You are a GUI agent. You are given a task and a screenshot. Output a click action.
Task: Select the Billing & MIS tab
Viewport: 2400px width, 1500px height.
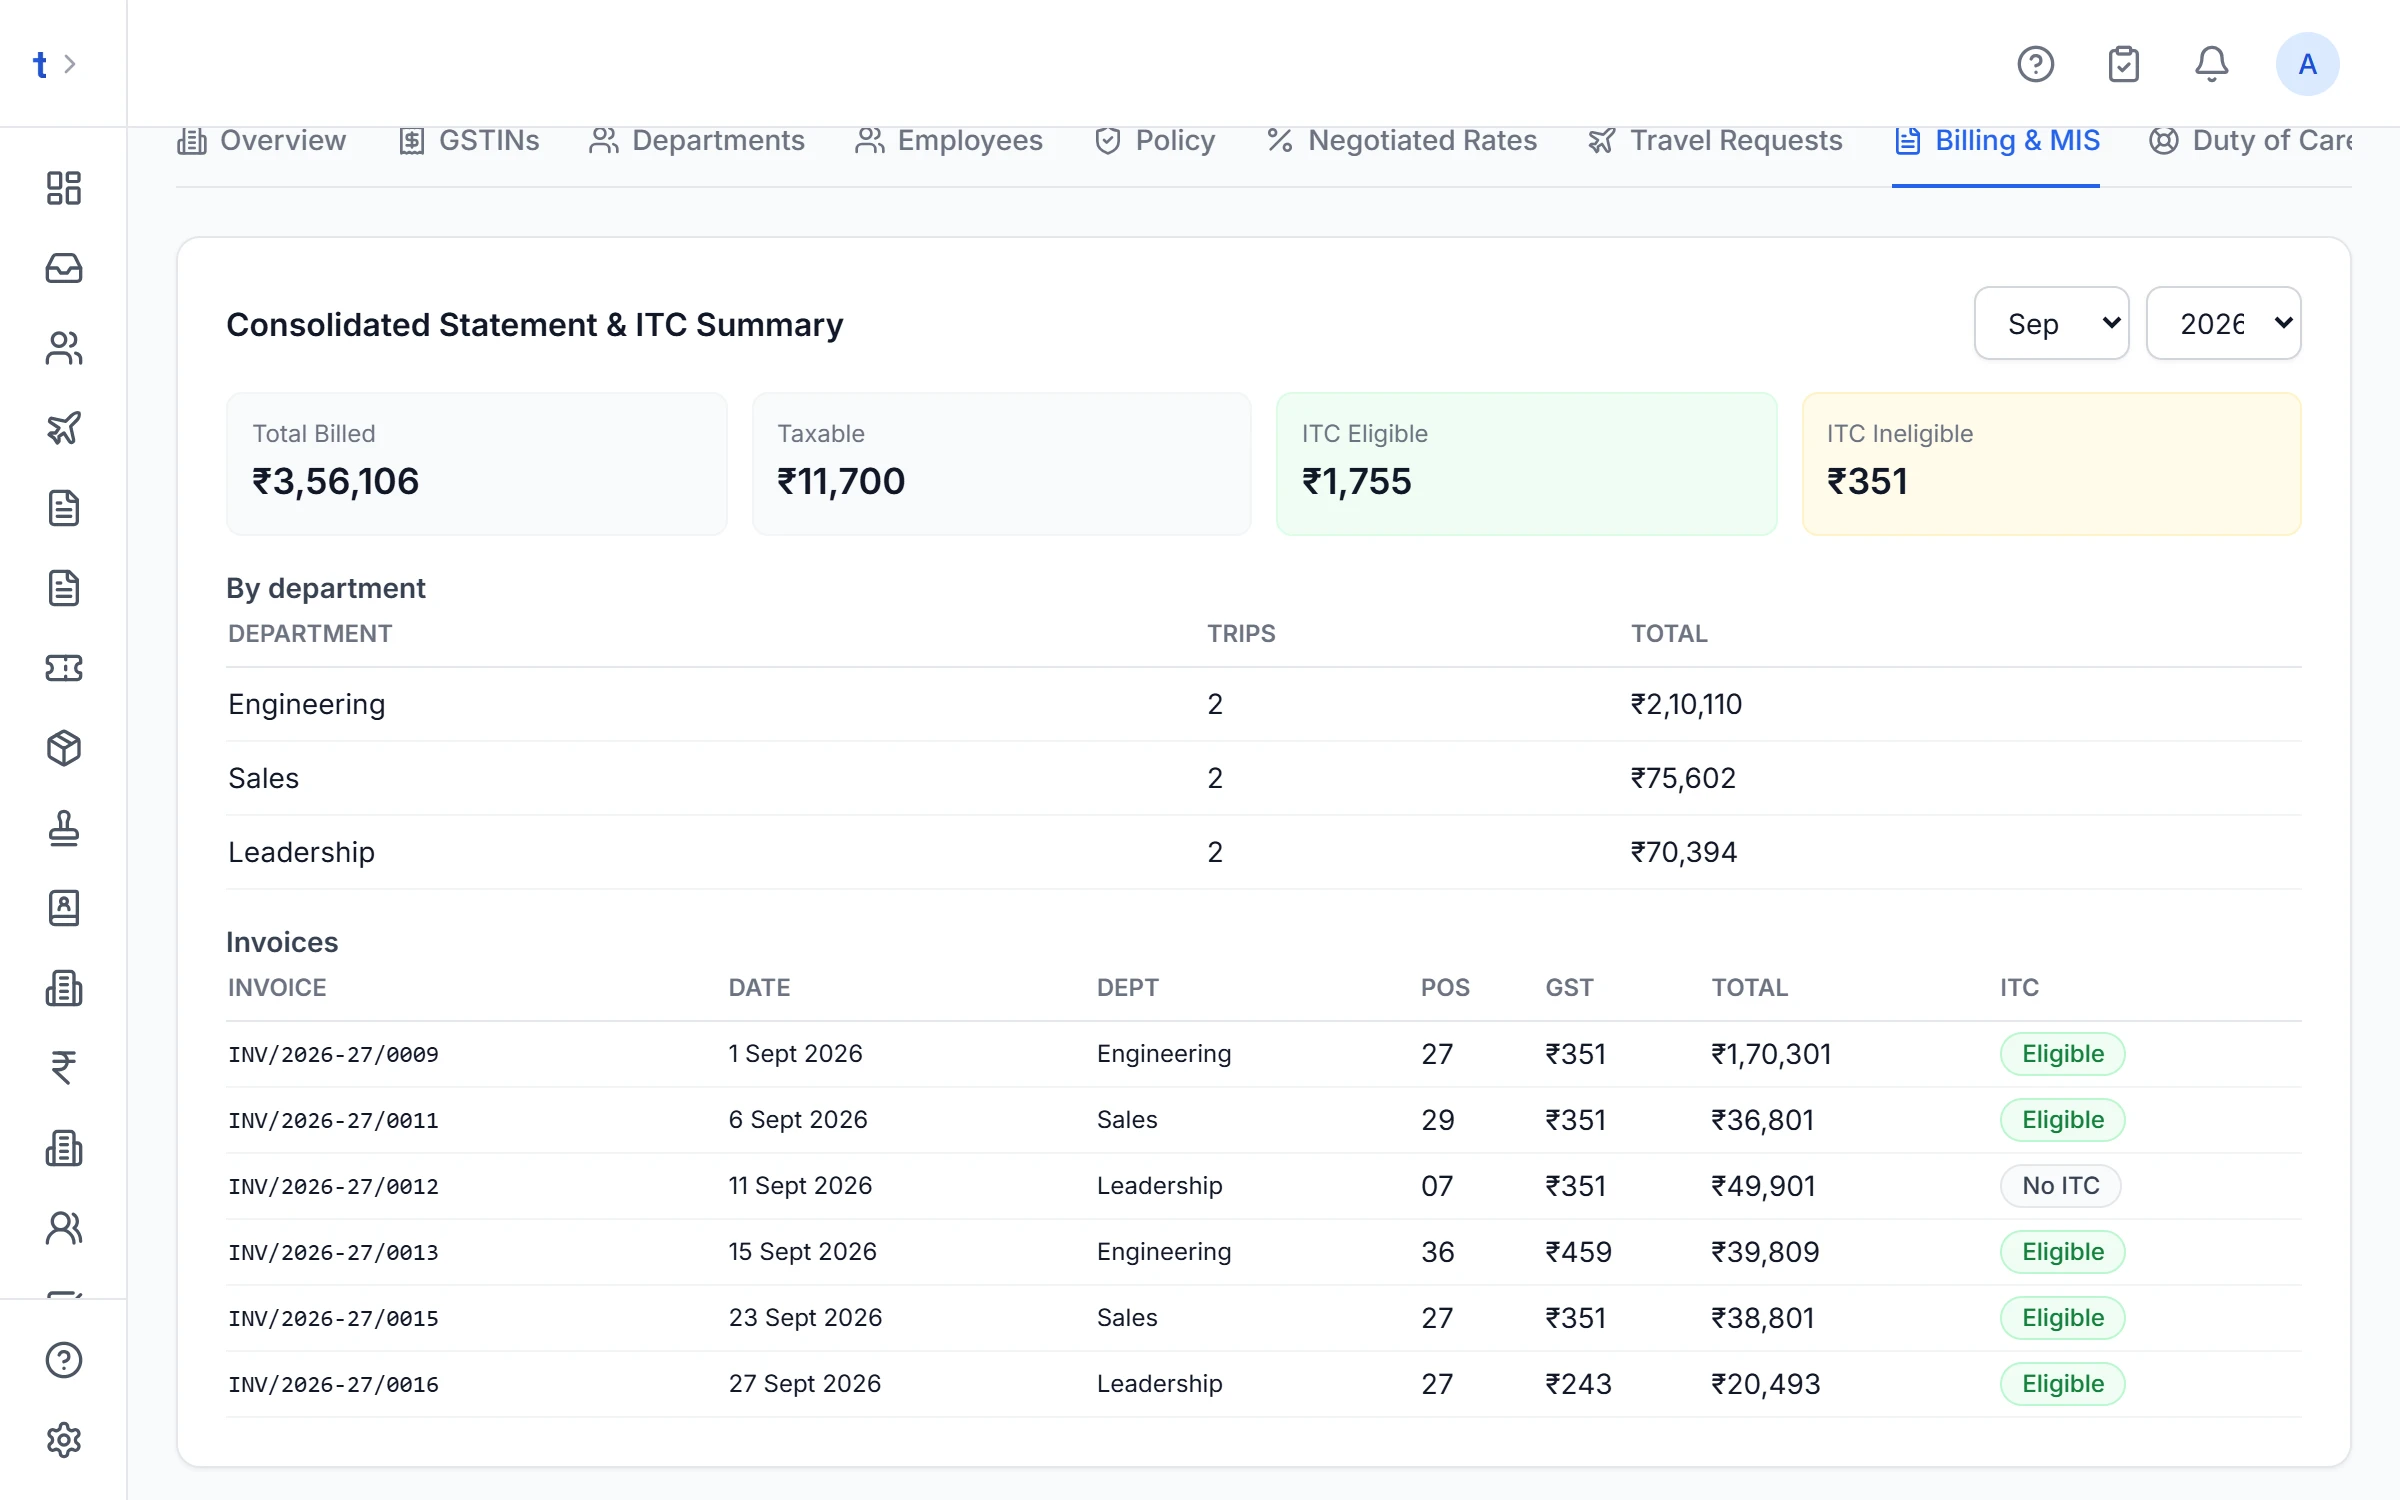pos(1997,141)
